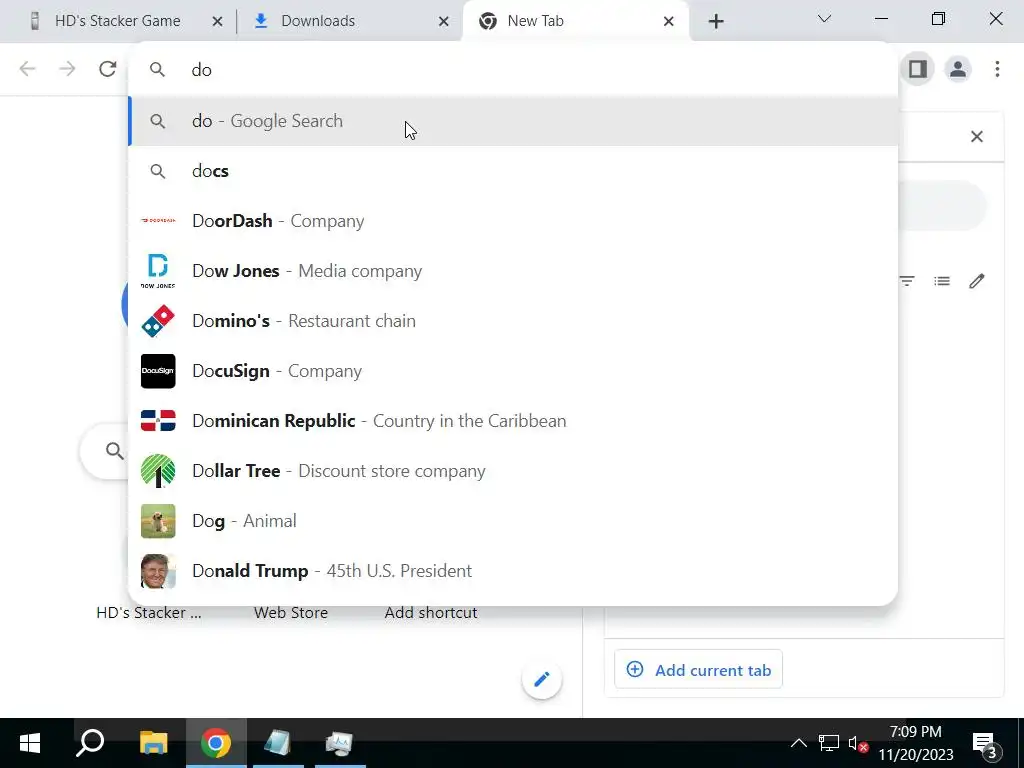Select 'do - Google Search' suggestion

tap(513, 121)
